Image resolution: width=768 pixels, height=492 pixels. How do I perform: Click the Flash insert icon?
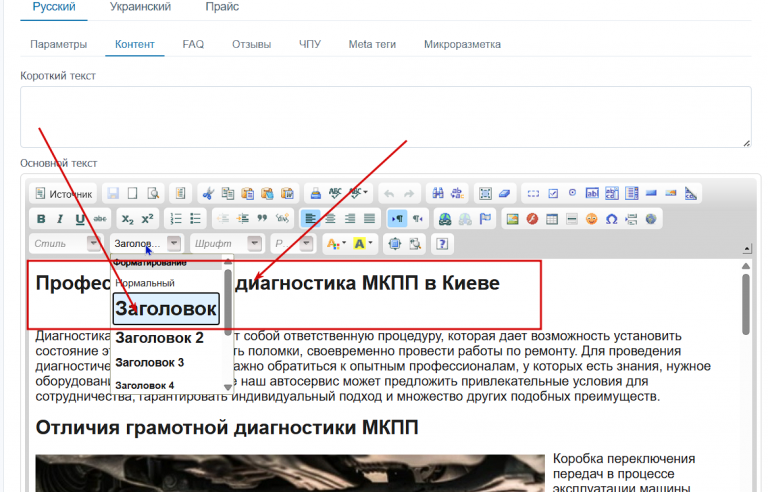(532, 219)
